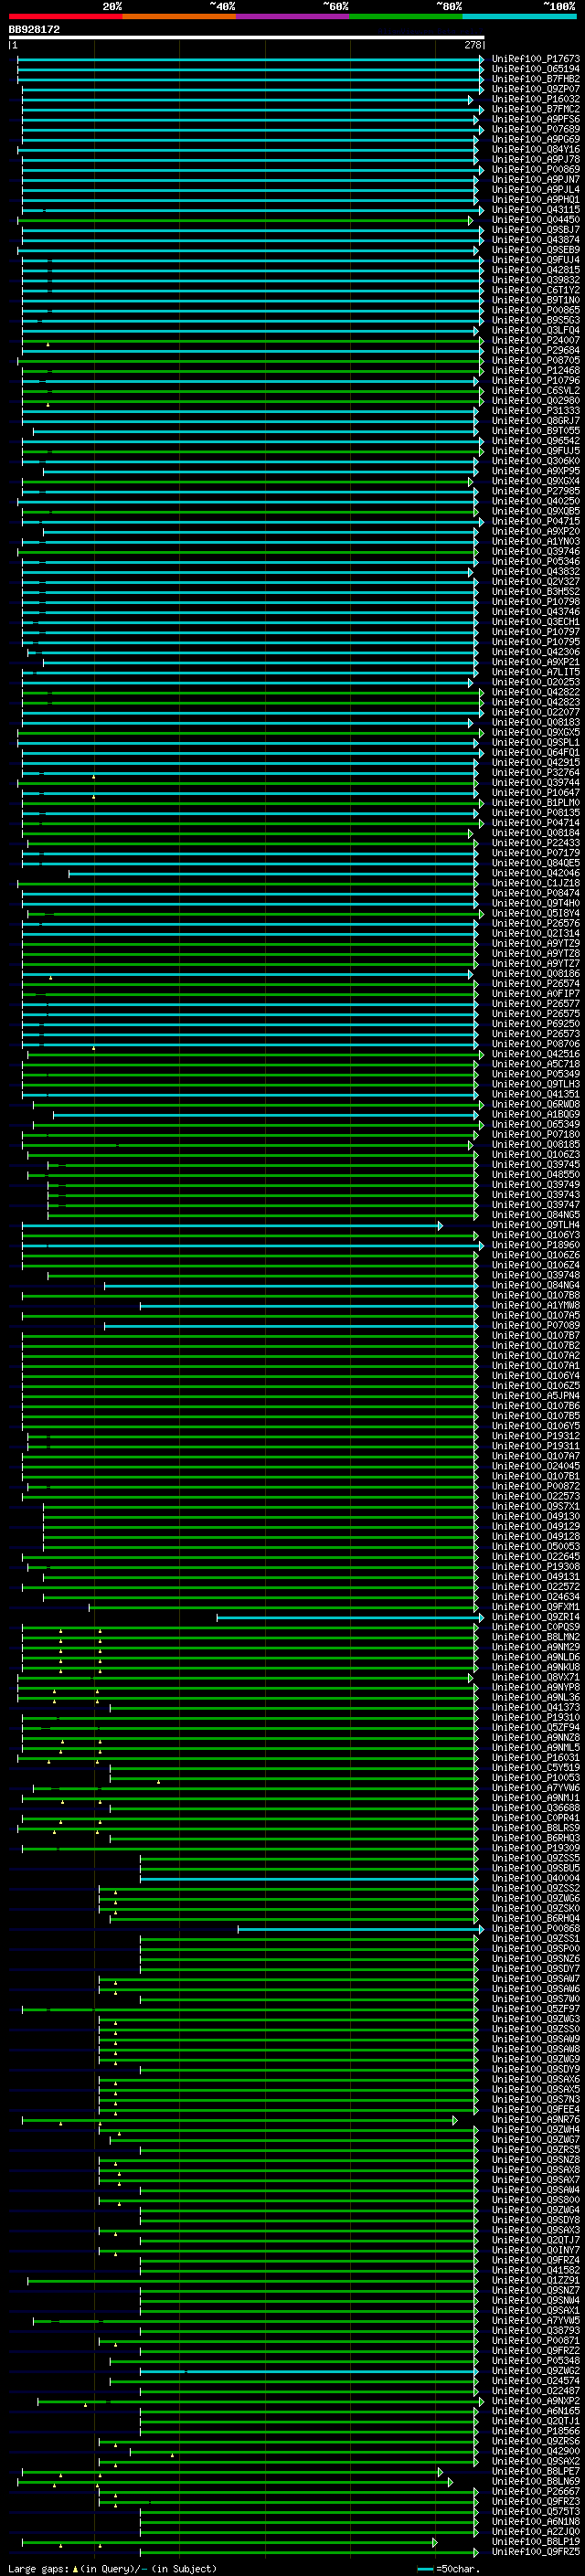
Task: Select the UniRef100_P24007 label
Action: 536,341
